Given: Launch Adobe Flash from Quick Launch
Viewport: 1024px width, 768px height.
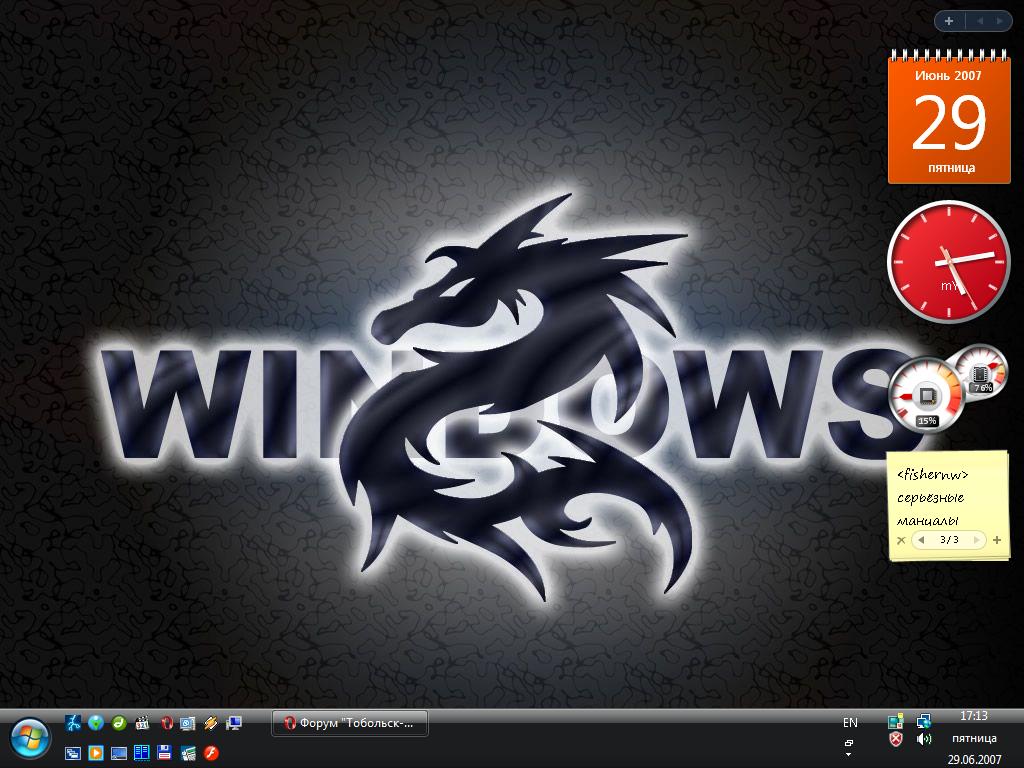Looking at the screenshot, I should click(x=210, y=753).
